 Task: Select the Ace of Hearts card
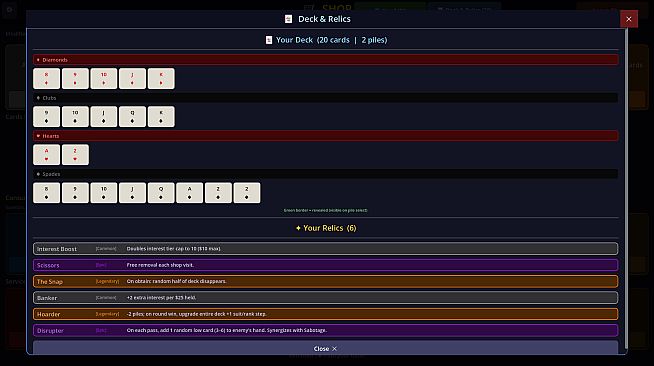tap(46, 155)
